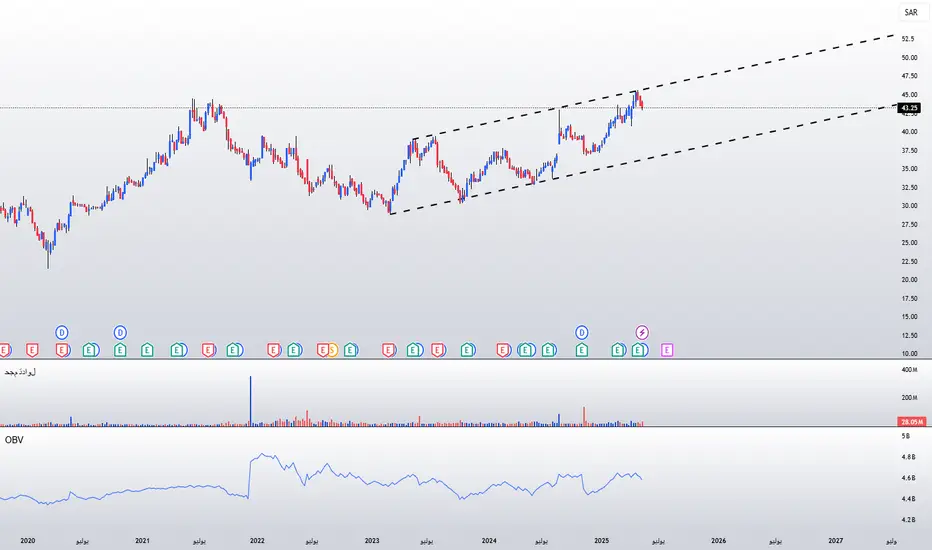Click the 20.00 value on the price axis
The width and height of the screenshot is (932, 550).
(x=909, y=279)
